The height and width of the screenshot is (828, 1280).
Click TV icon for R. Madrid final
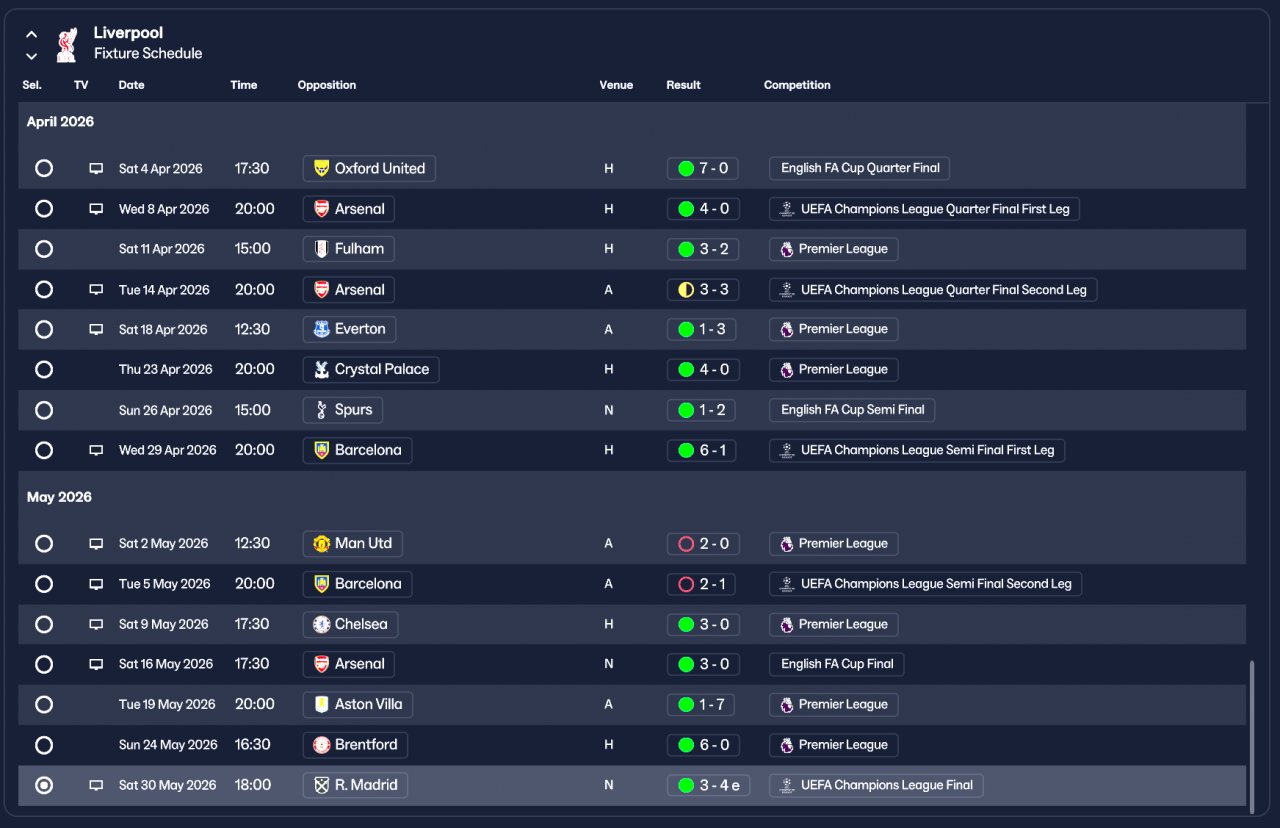click(x=96, y=786)
